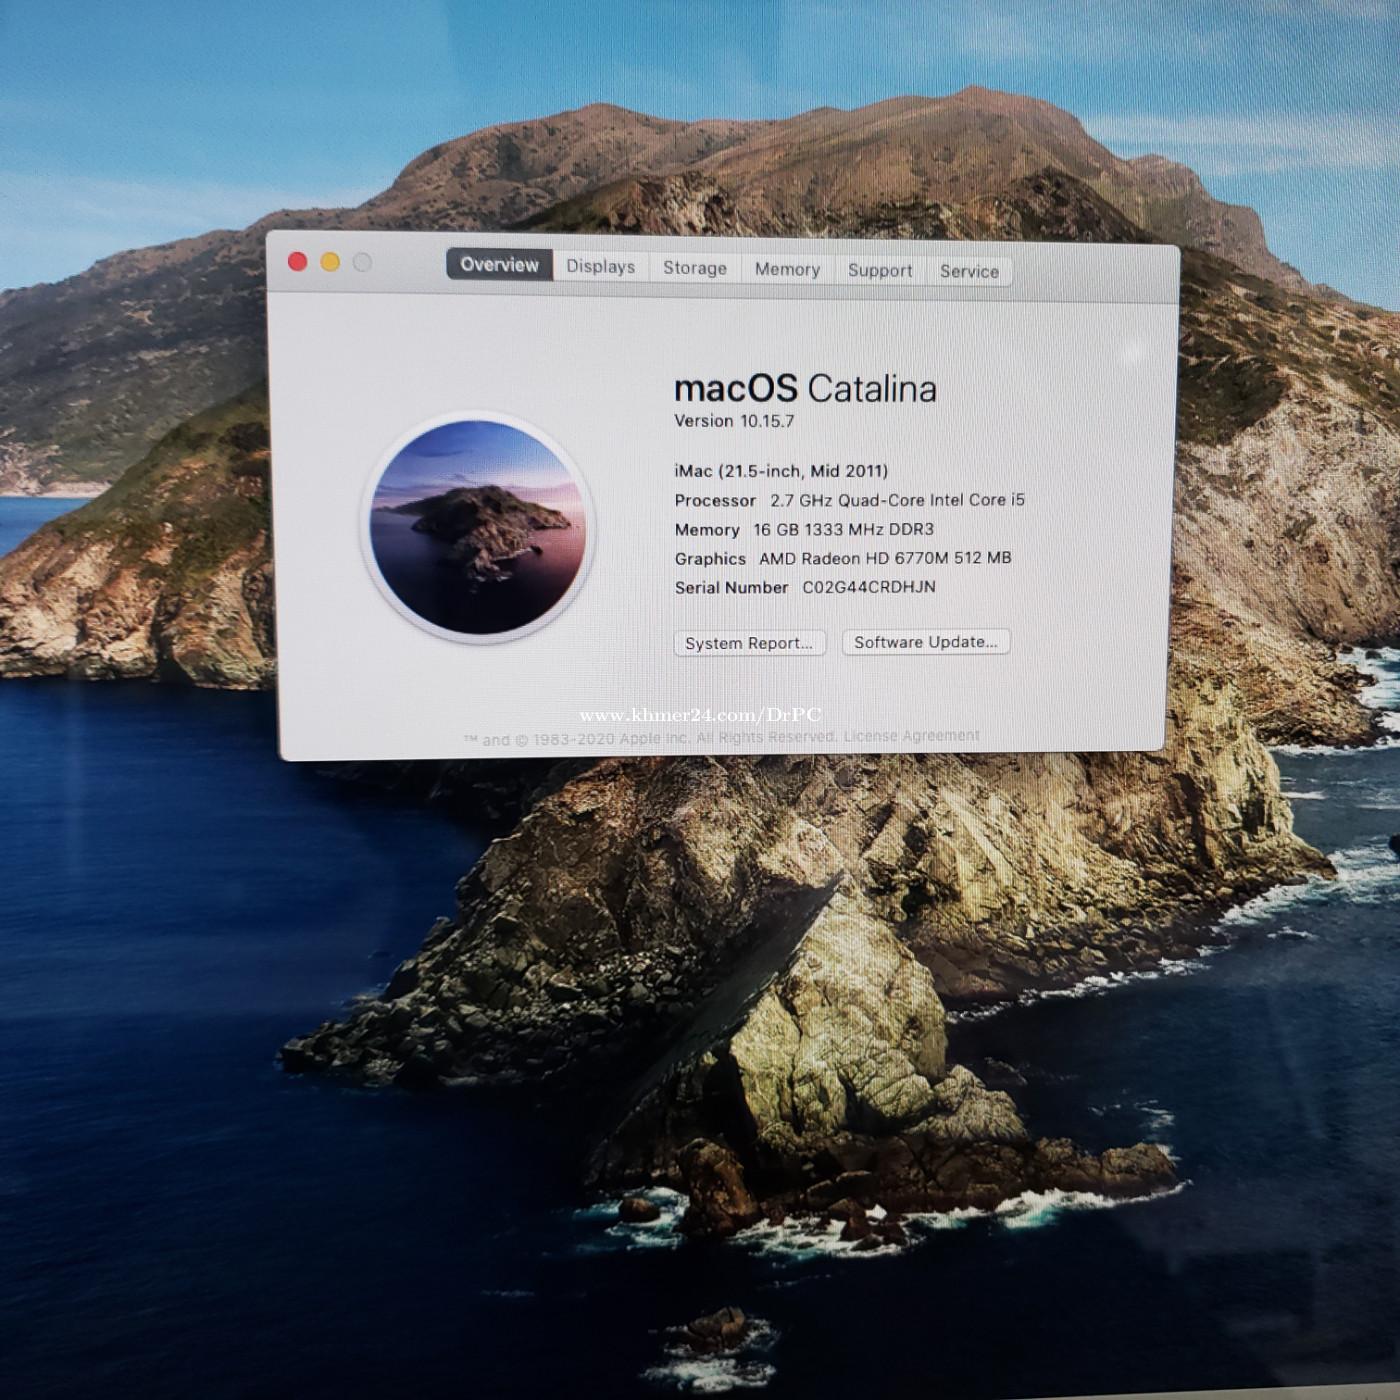
Task: Close the About This Mac window
Action: 297,261
